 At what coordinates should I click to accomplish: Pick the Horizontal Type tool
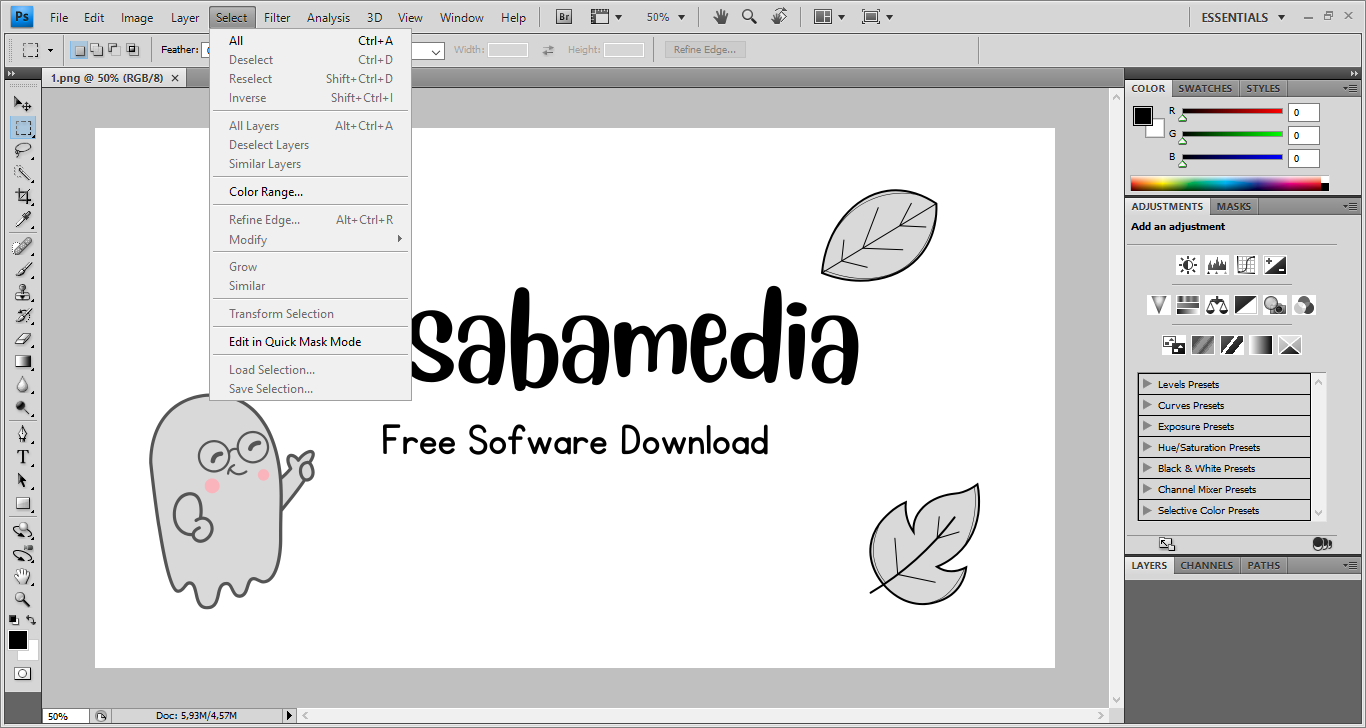(23, 457)
